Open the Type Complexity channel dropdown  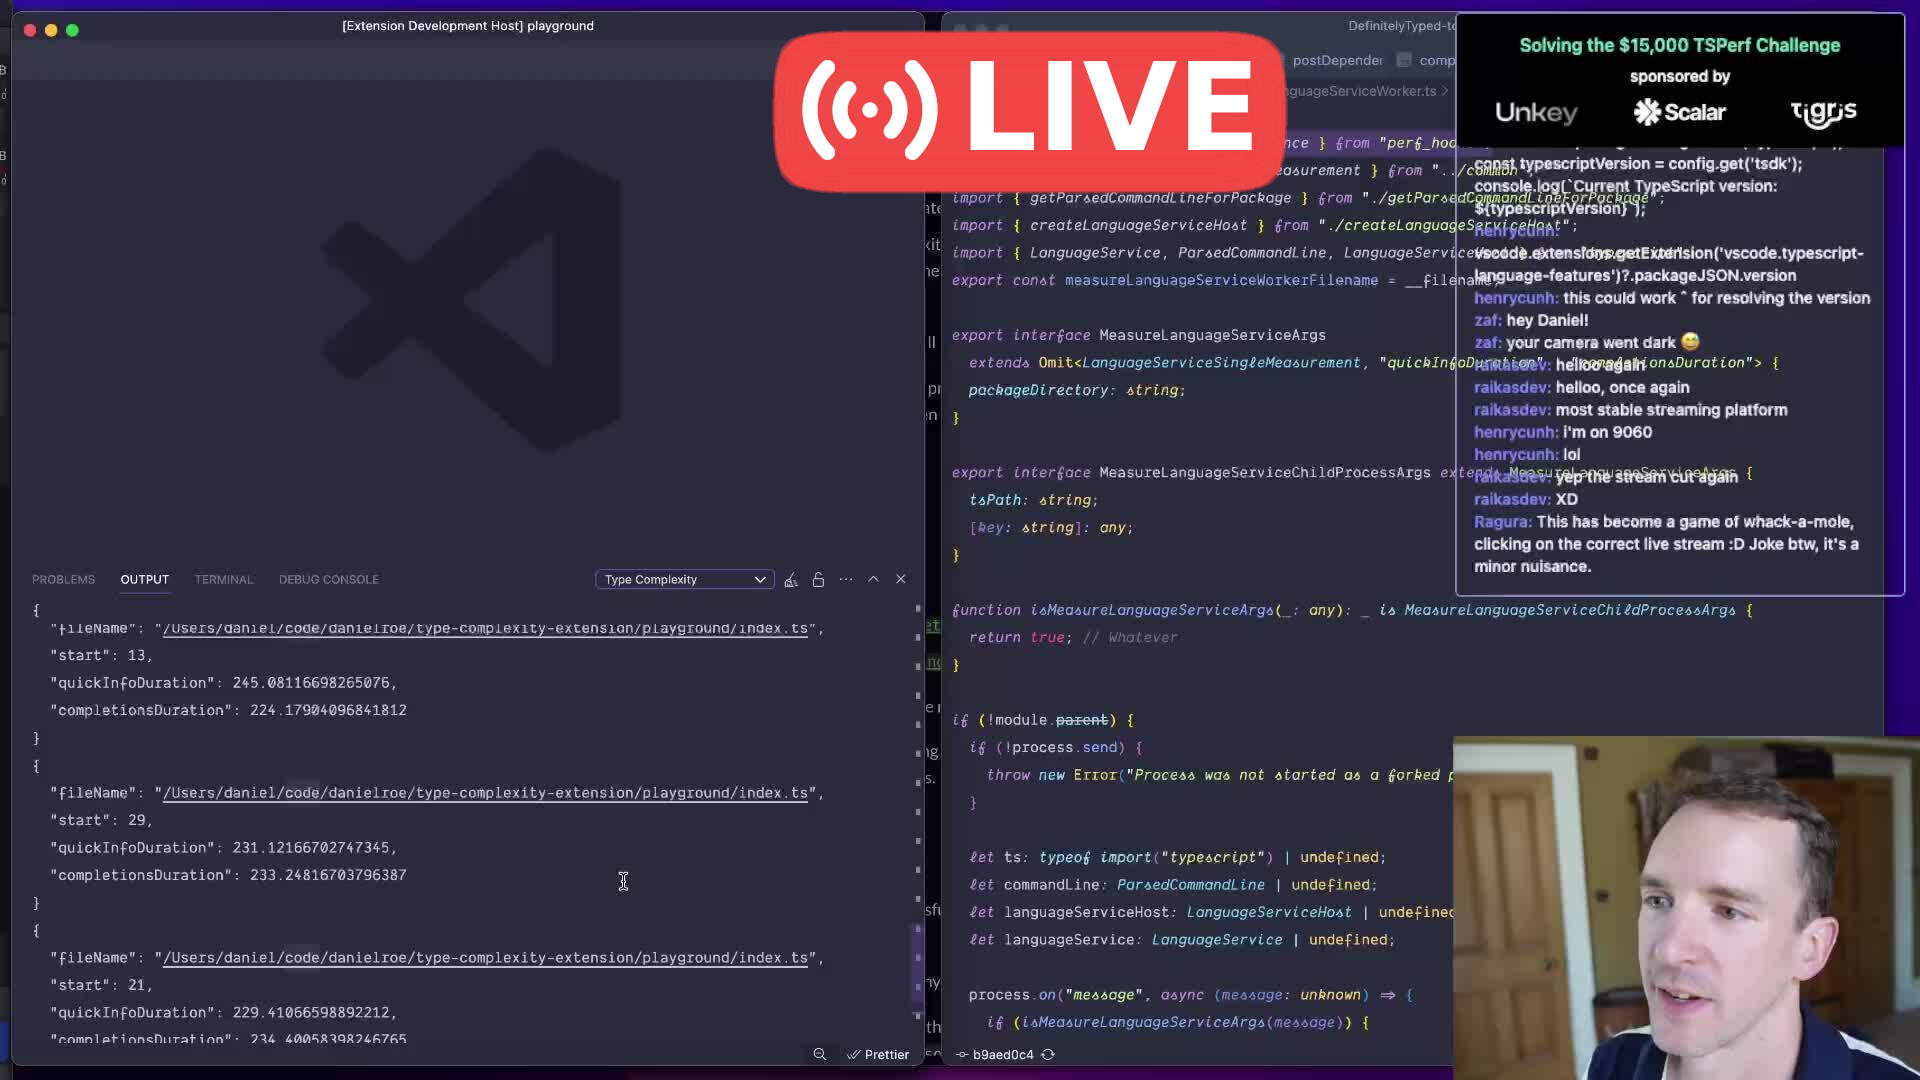point(684,580)
